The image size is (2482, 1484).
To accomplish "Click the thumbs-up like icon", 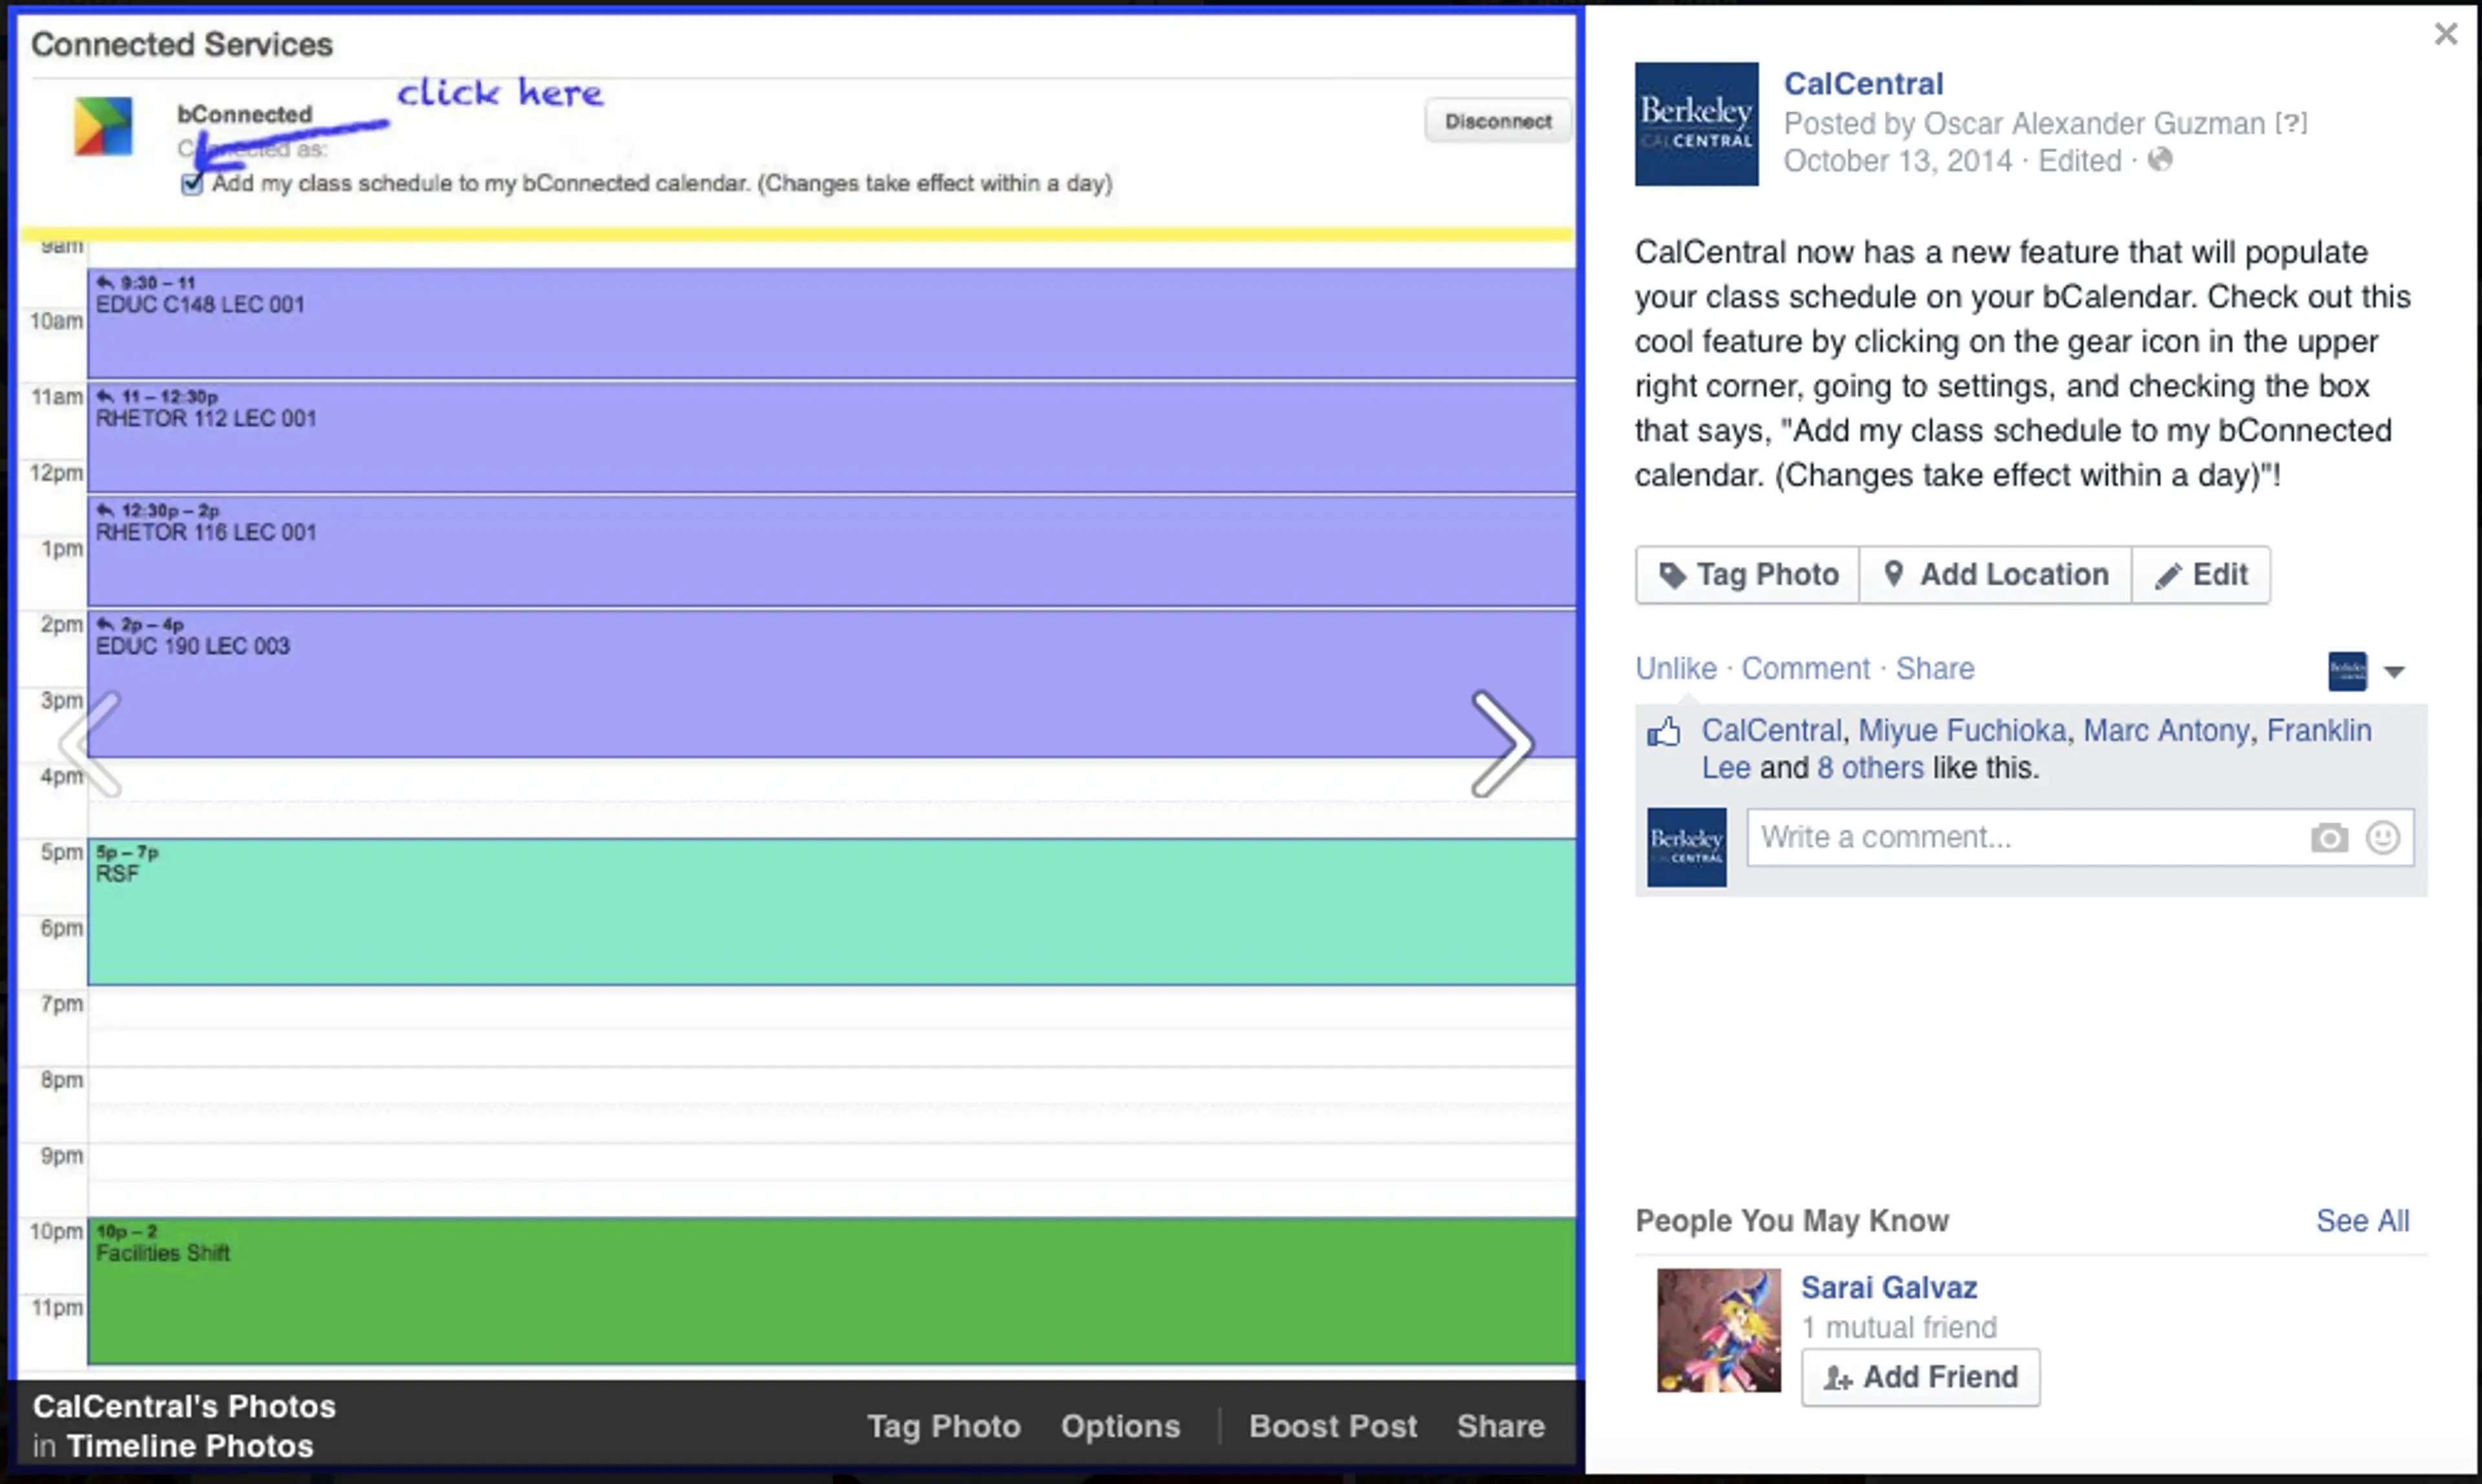I will 1664,733.
